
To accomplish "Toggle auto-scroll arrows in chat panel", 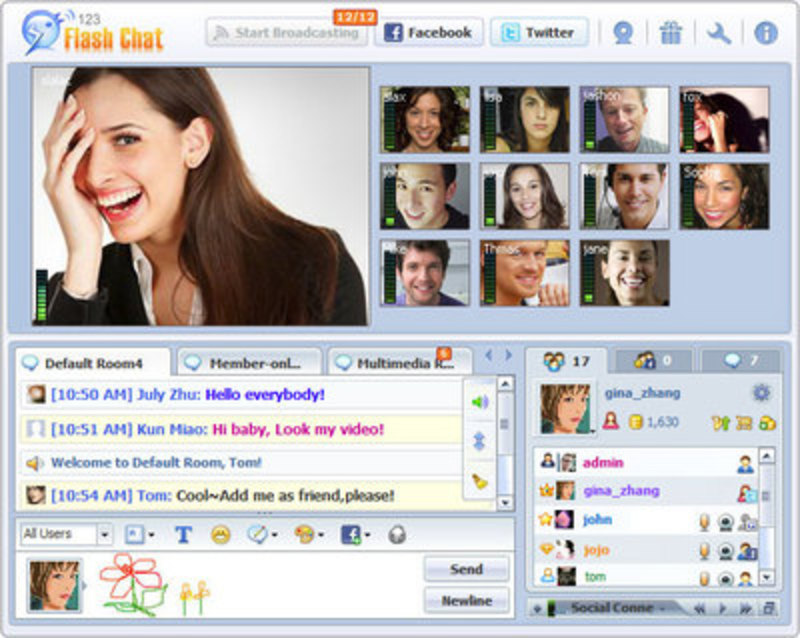I will [480, 442].
